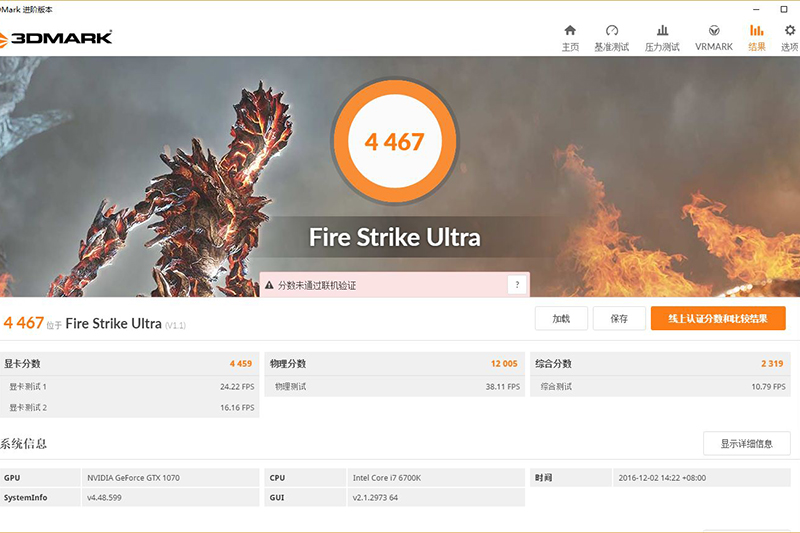Image resolution: width=800 pixels, height=533 pixels.
Task: Click the physics score value 12 005
Action: tap(504, 364)
